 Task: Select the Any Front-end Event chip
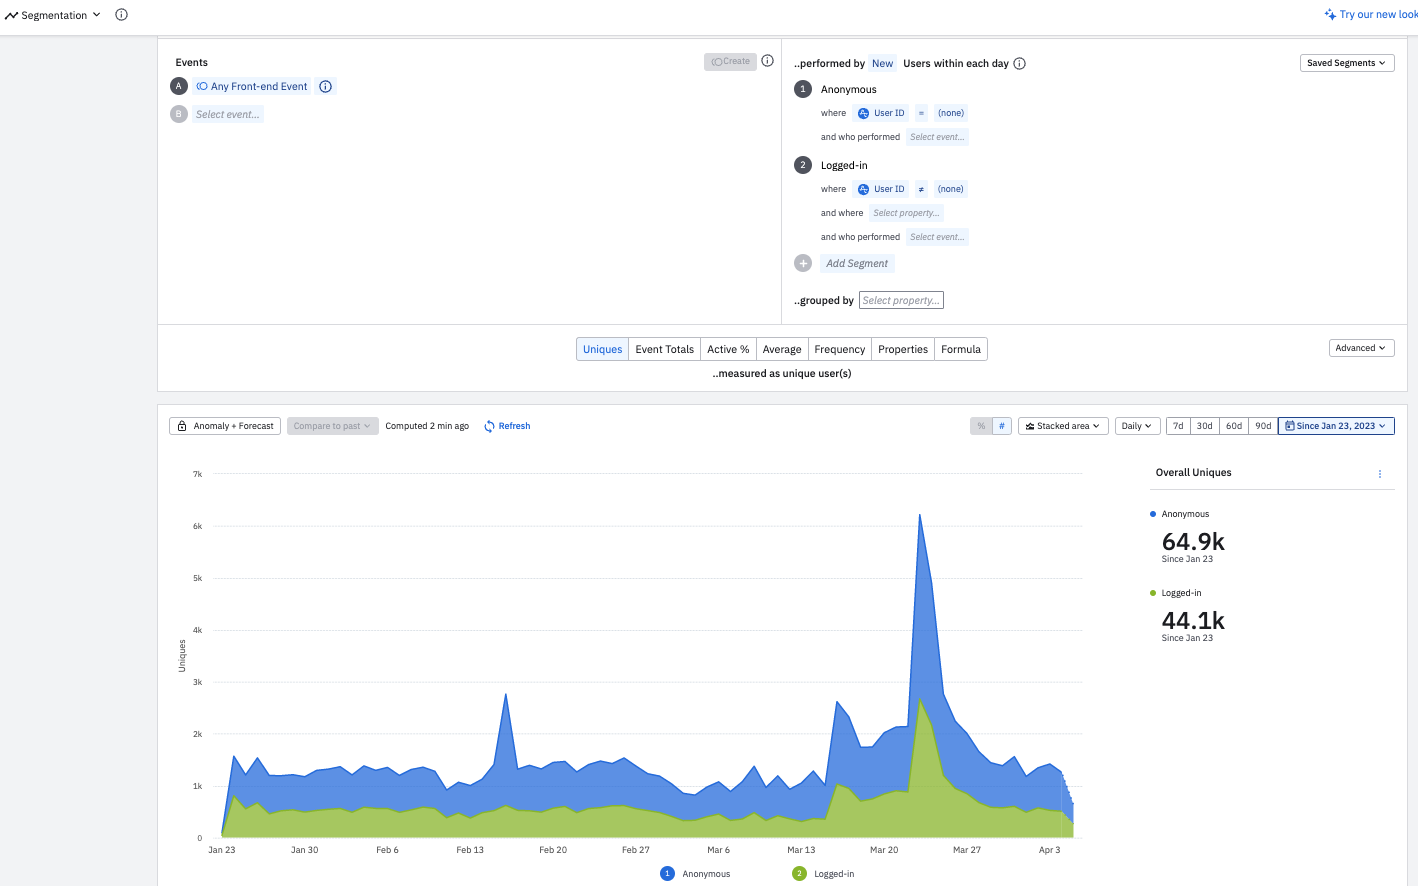tap(252, 87)
